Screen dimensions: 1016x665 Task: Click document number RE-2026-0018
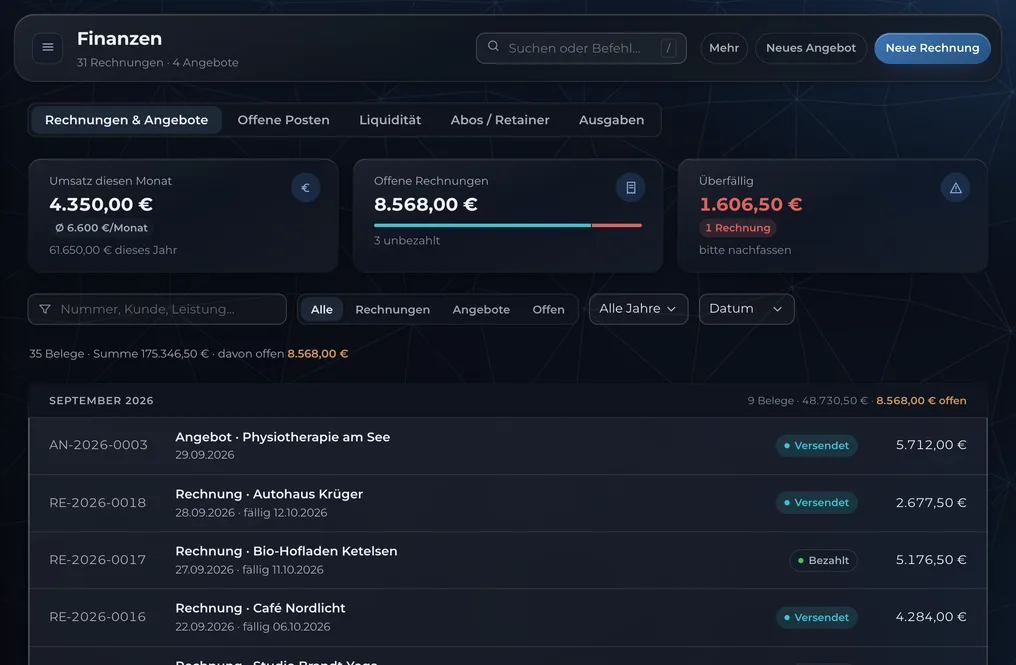[x=98, y=503]
